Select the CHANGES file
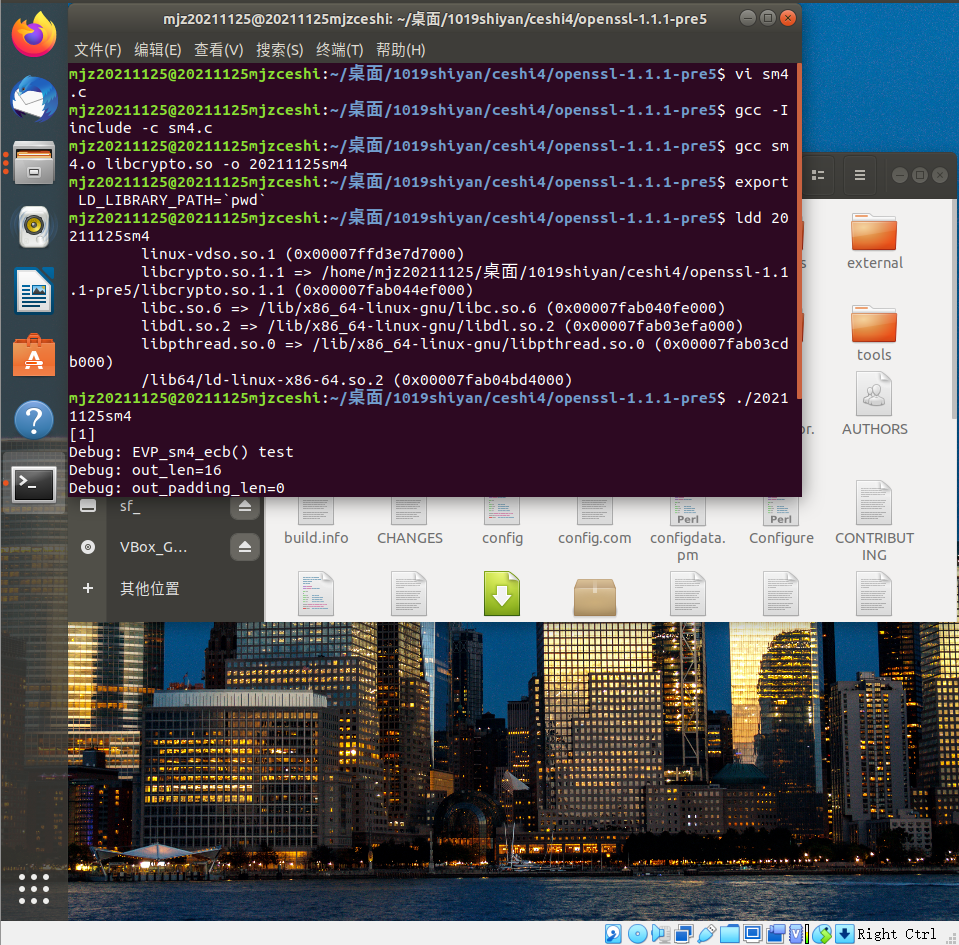Screen dimensions: 959x945 (409, 521)
